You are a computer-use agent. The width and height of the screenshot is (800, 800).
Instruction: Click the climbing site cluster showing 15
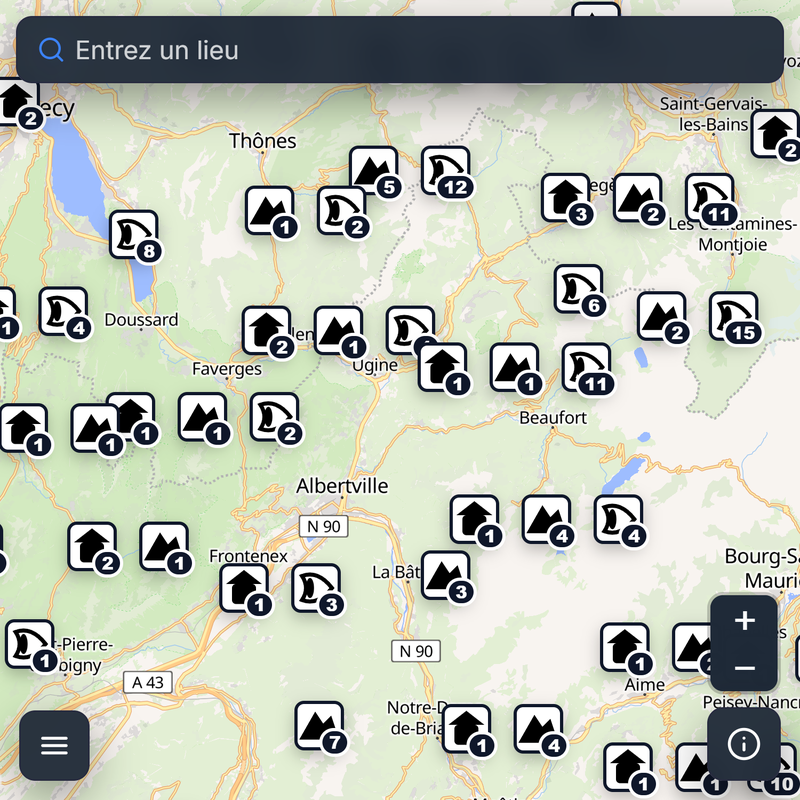tap(734, 317)
